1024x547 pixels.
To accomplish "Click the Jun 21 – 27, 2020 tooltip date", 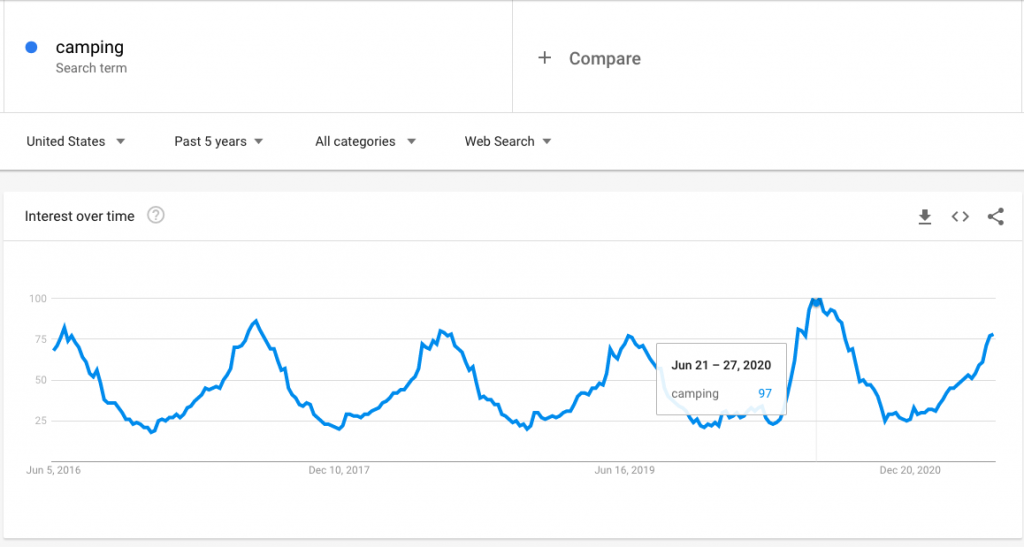I will pos(721,365).
